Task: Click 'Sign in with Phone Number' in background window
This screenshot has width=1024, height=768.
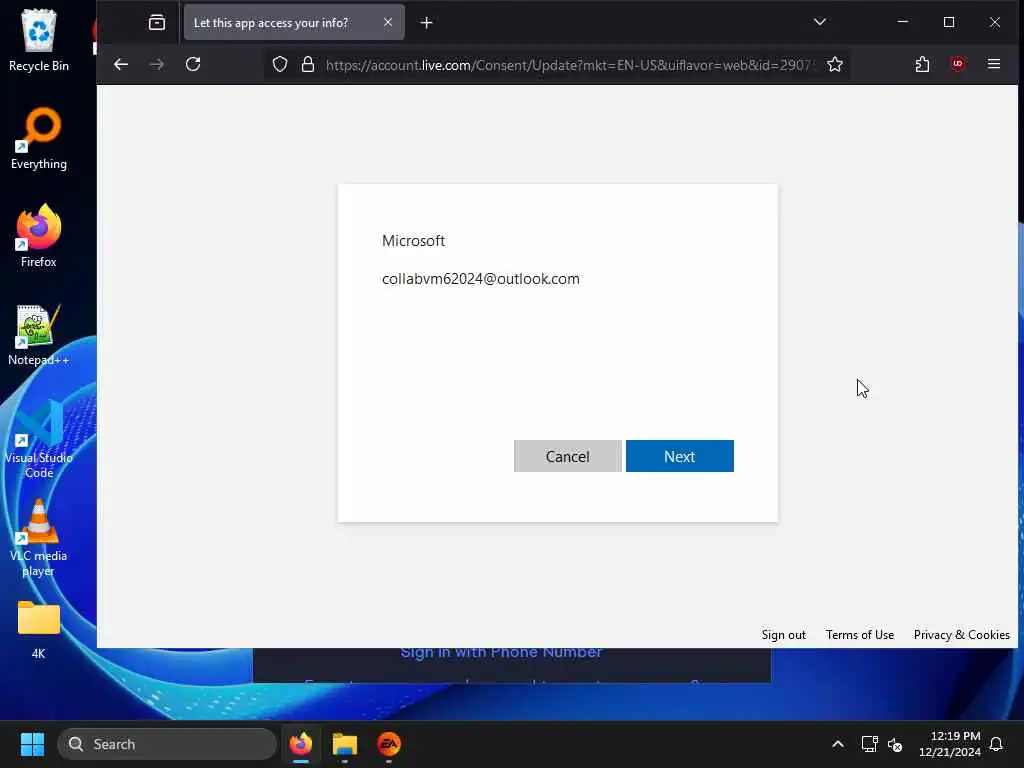Action: [x=501, y=652]
